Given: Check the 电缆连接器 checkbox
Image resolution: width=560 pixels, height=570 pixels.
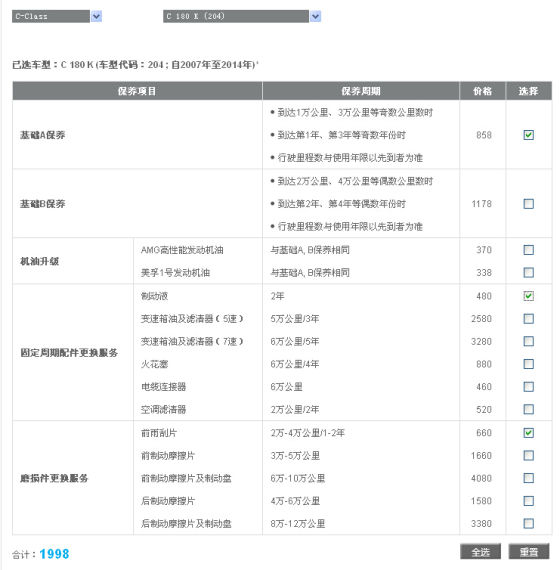Looking at the screenshot, I should click(x=528, y=386).
